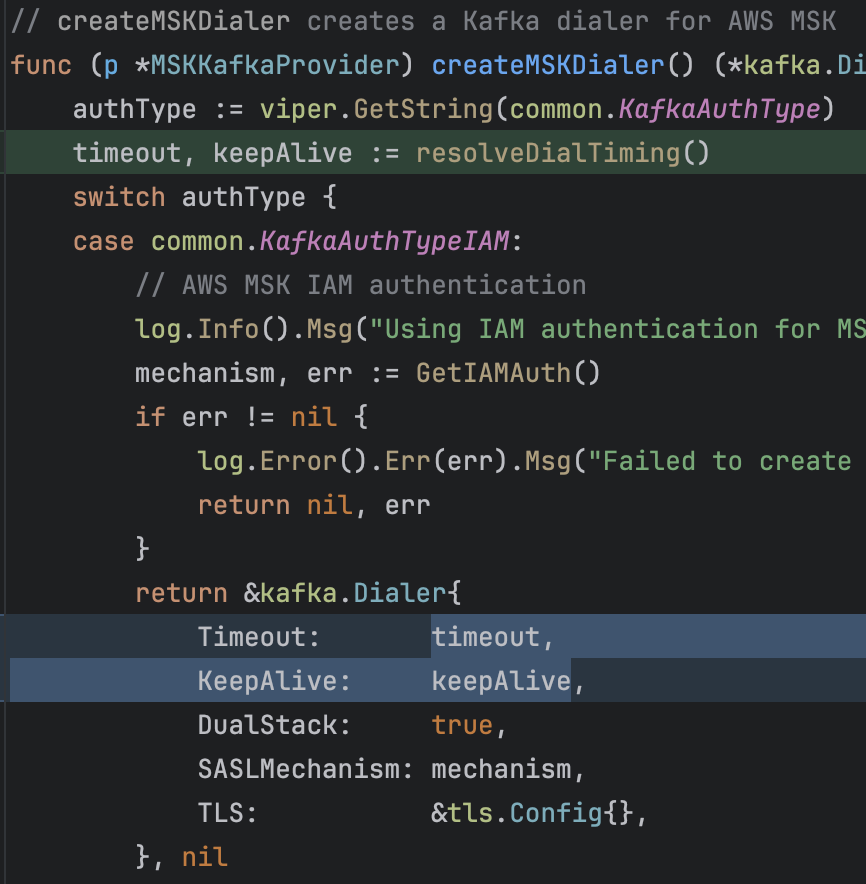Click 'if err != nil' condition
This screenshot has height=884, width=866.
236,417
